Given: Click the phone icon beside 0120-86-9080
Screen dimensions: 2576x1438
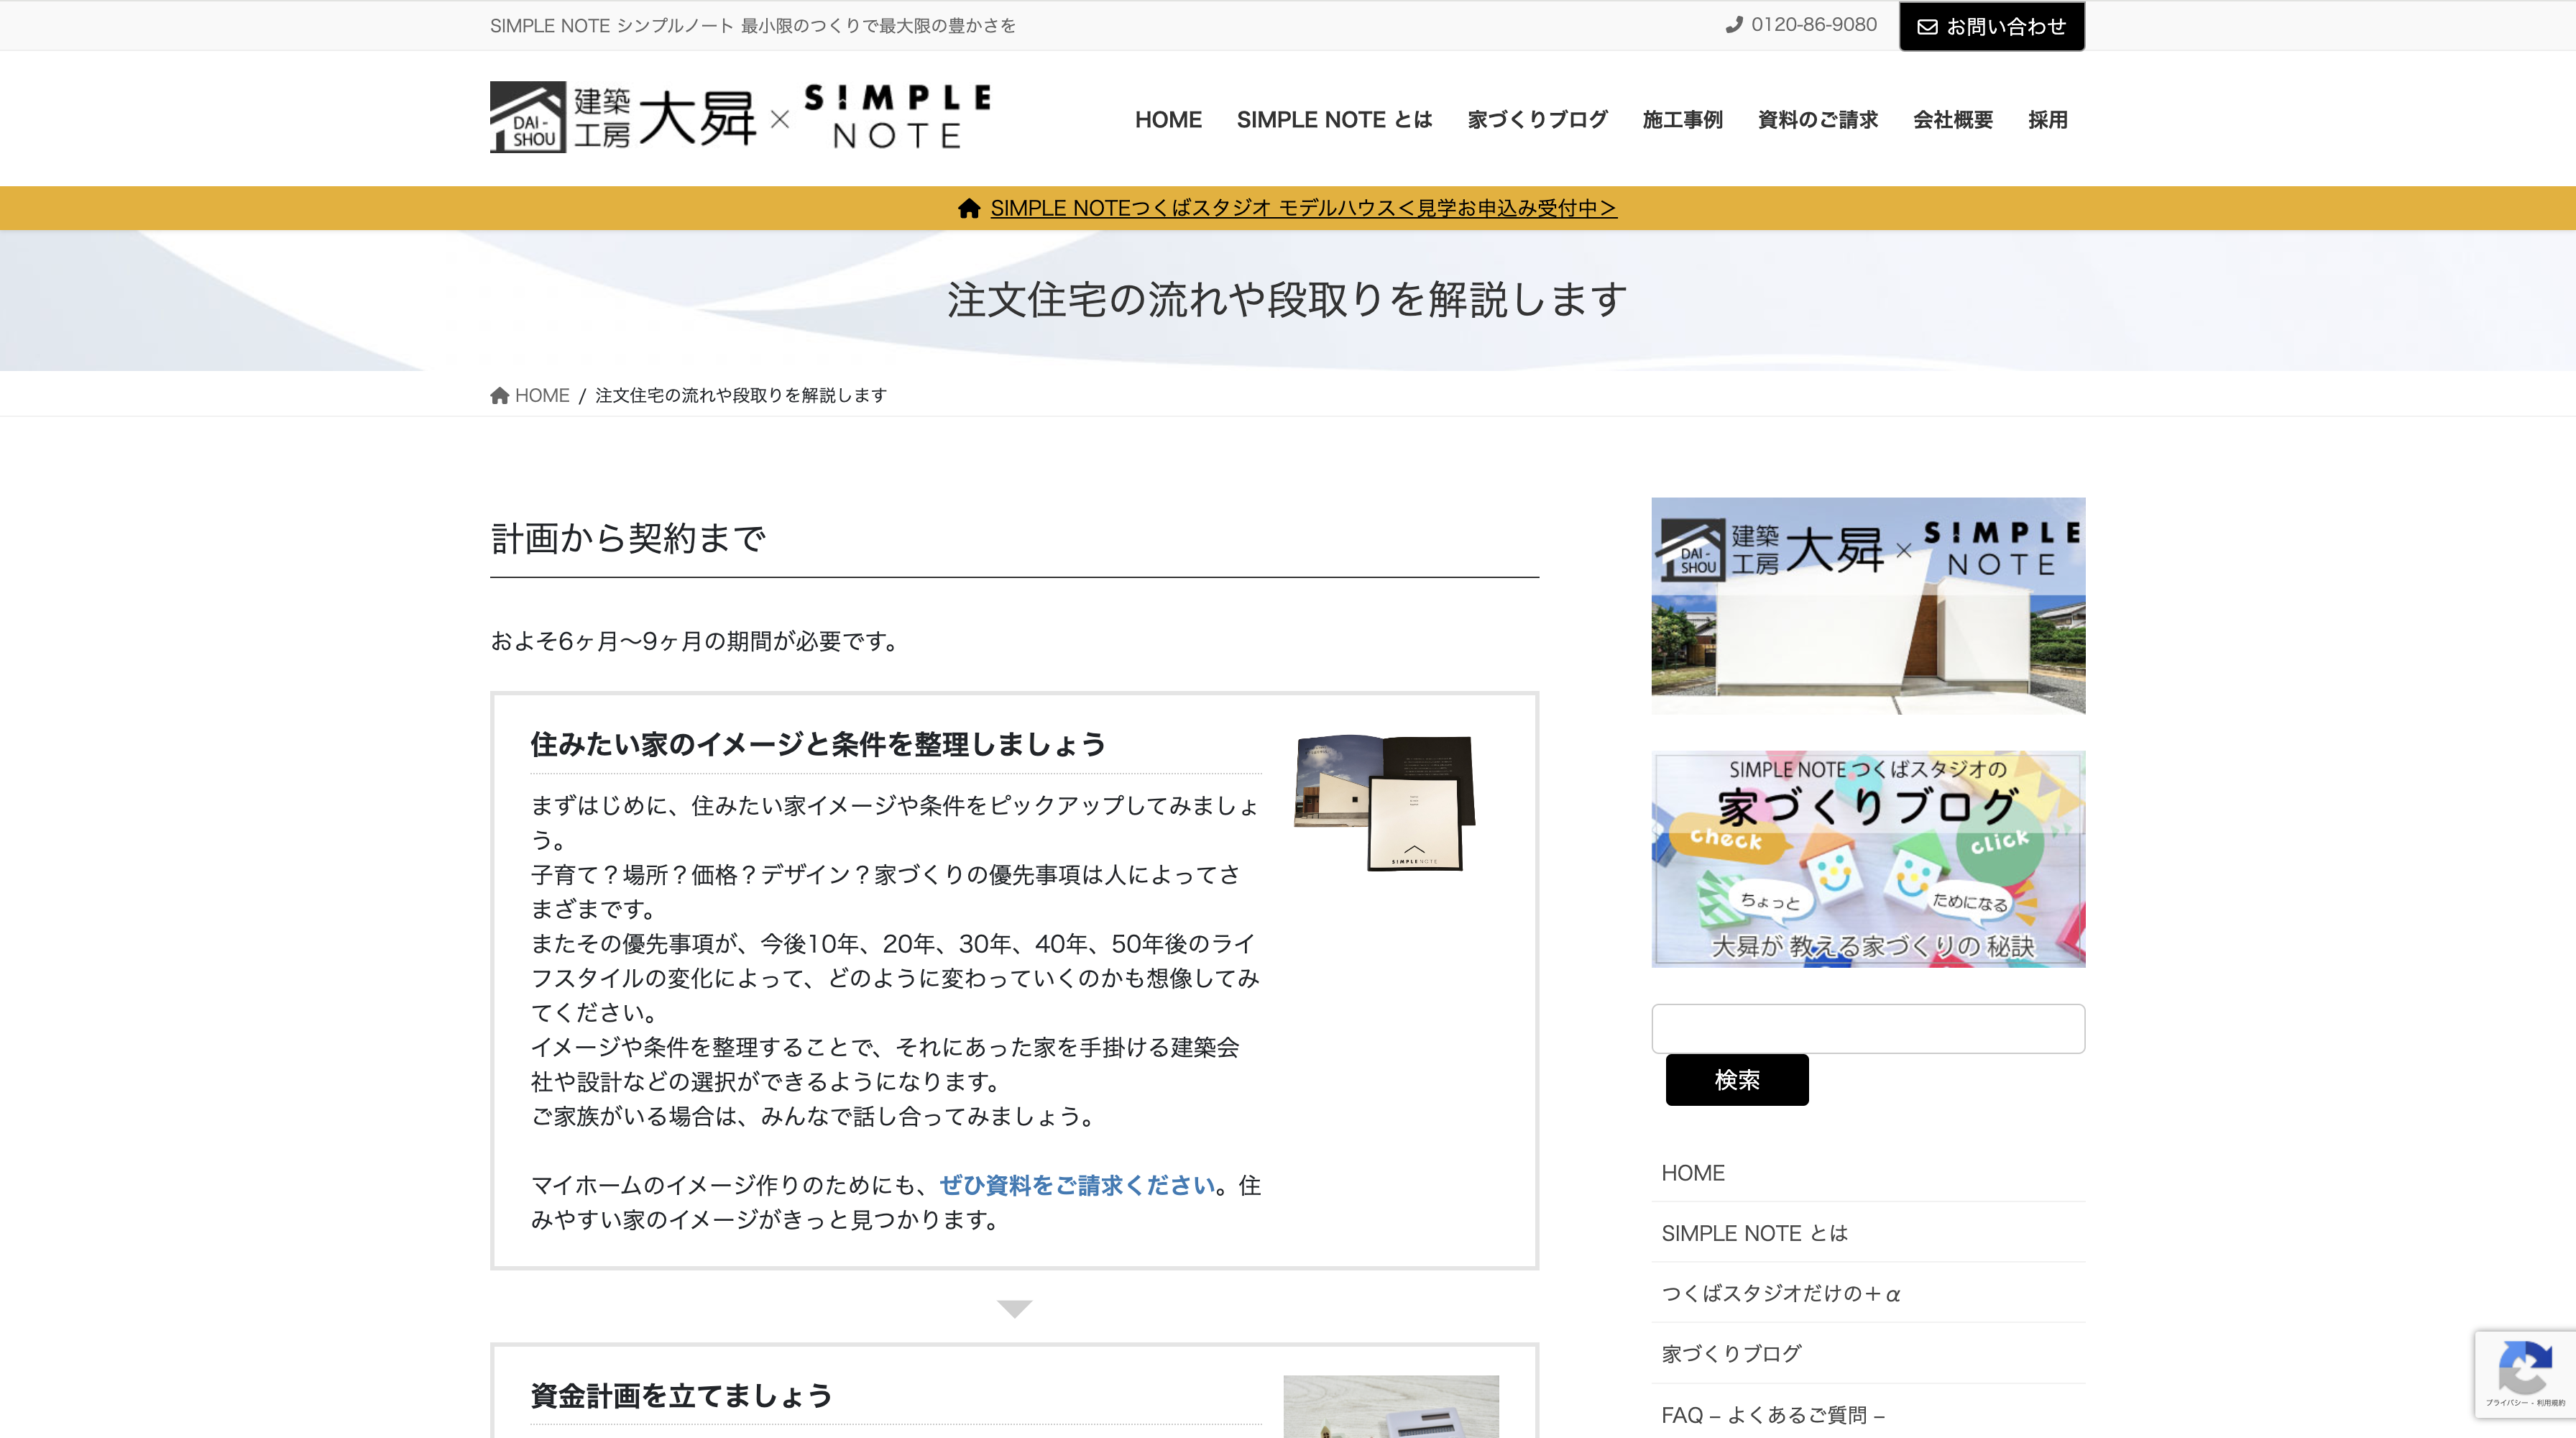Looking at the screenshot, I should (1734, 25).
